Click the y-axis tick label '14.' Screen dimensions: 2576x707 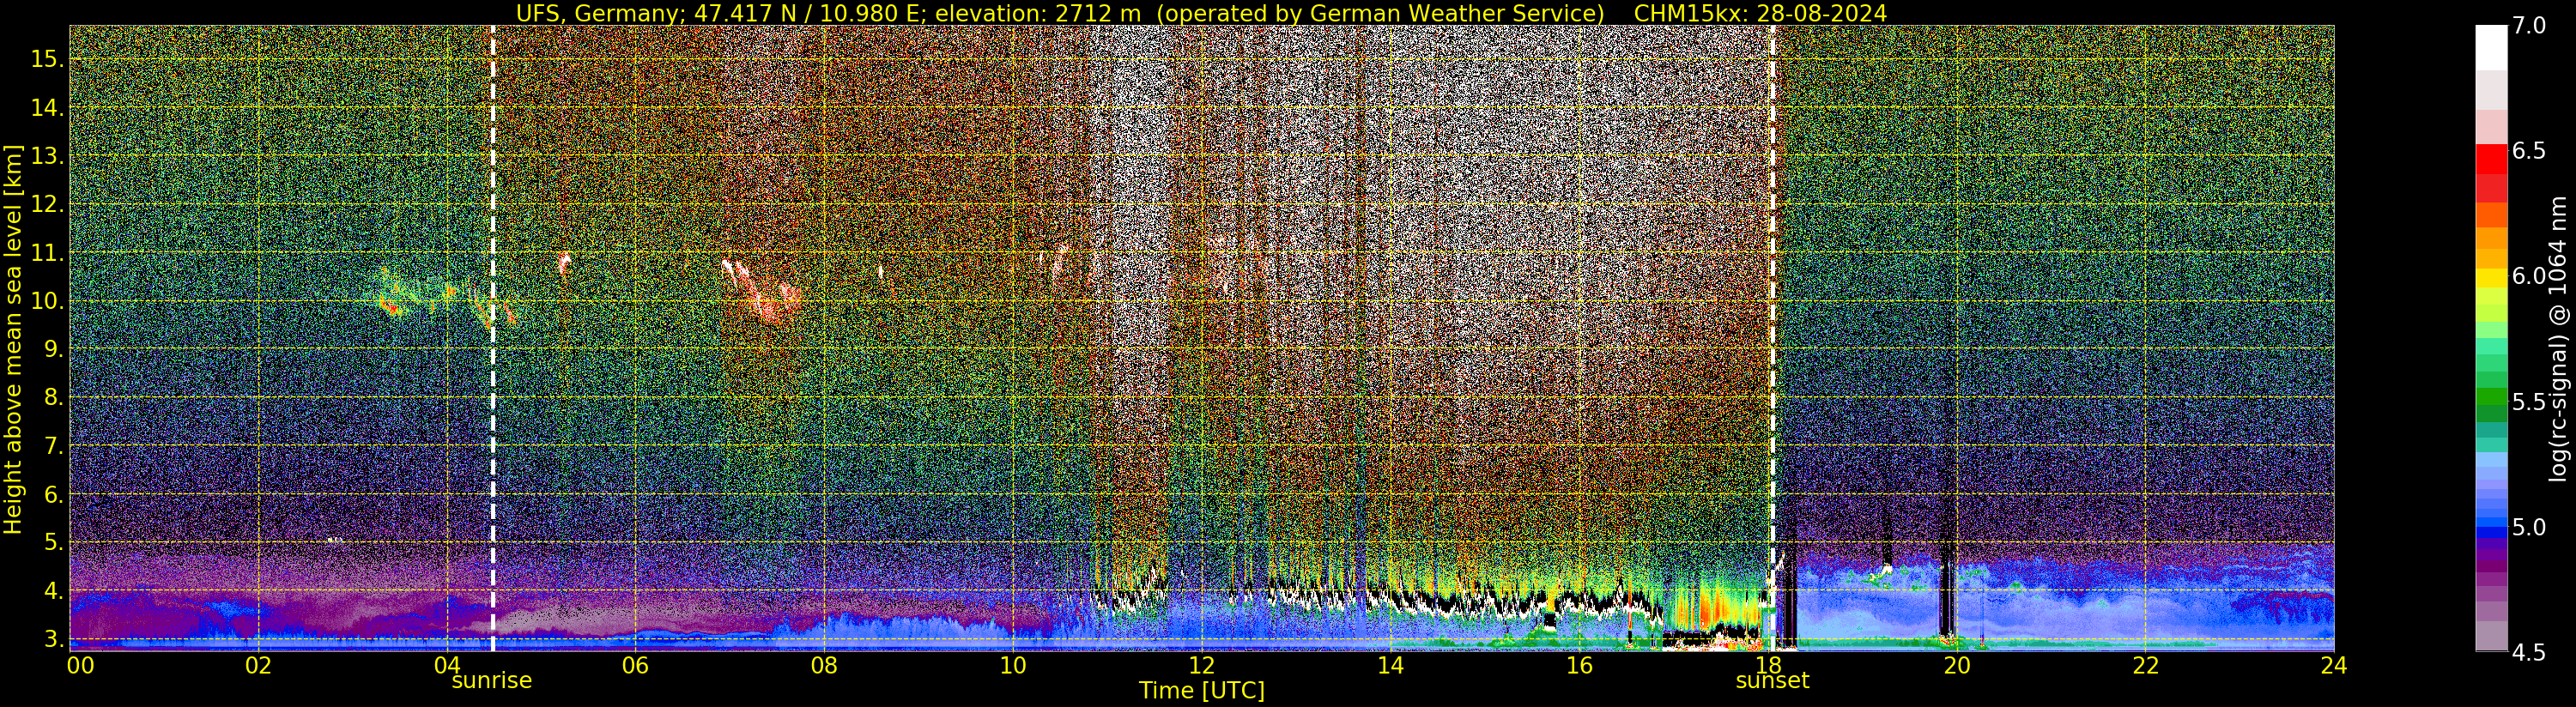pyautogui.click(x=47, y=108)
